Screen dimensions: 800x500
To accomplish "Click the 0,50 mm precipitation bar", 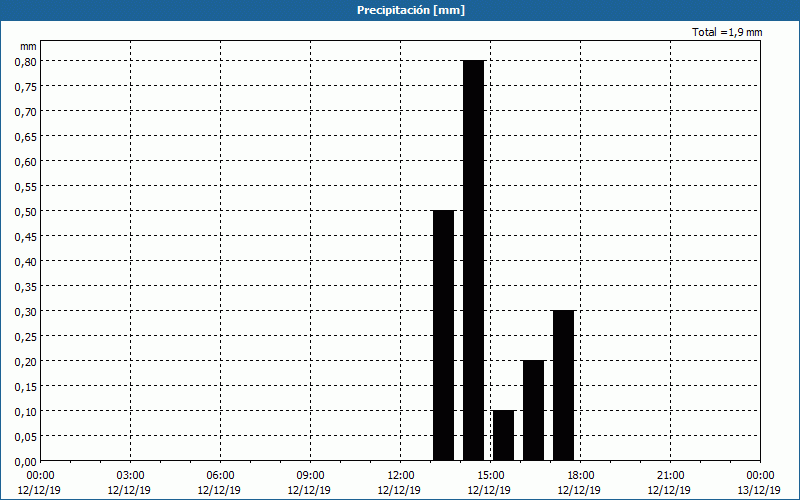I will point(443,335).
